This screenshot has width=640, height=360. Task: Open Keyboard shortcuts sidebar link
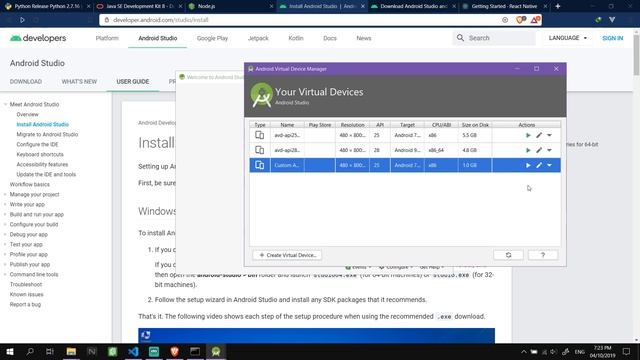click(40, 154)
